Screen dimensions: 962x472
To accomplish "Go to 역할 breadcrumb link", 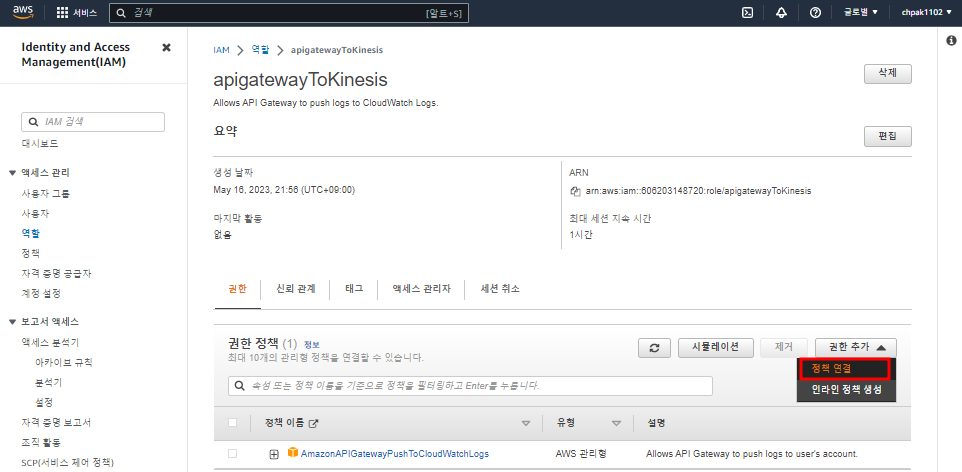I will 260,50.
